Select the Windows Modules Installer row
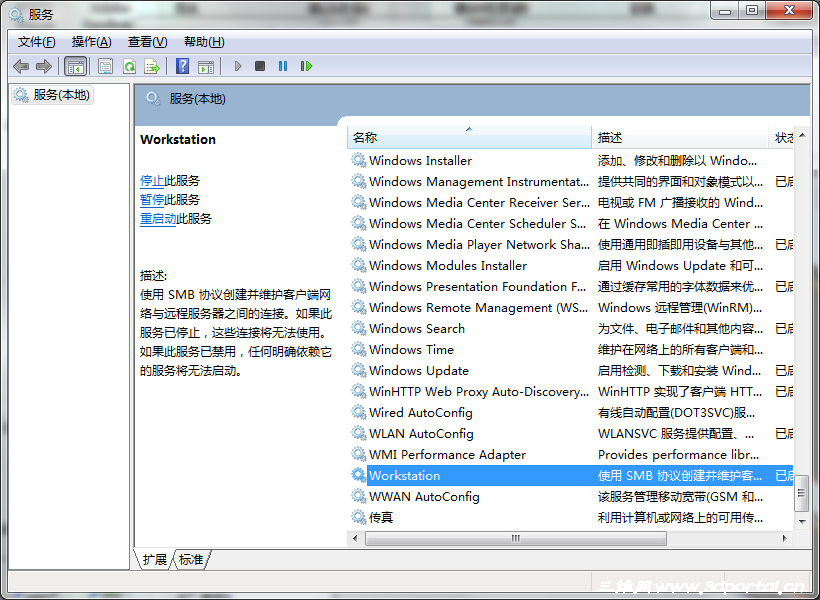This screenshot has height=600, width=820. coord(571,265)
